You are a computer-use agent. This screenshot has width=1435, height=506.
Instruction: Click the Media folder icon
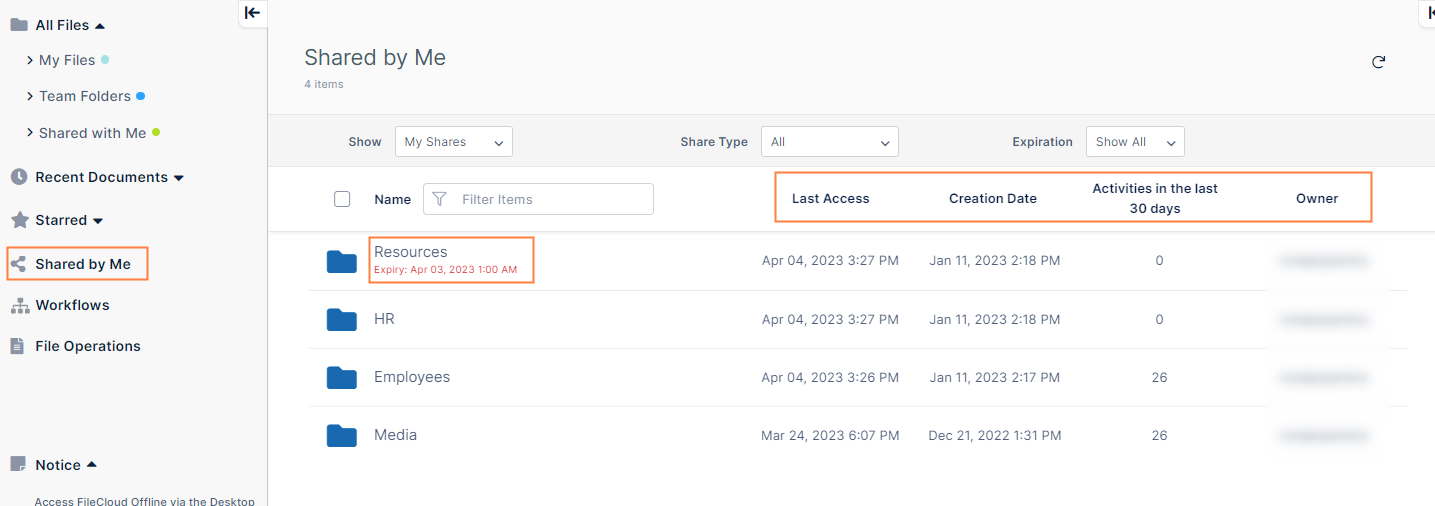click(341, 436)
